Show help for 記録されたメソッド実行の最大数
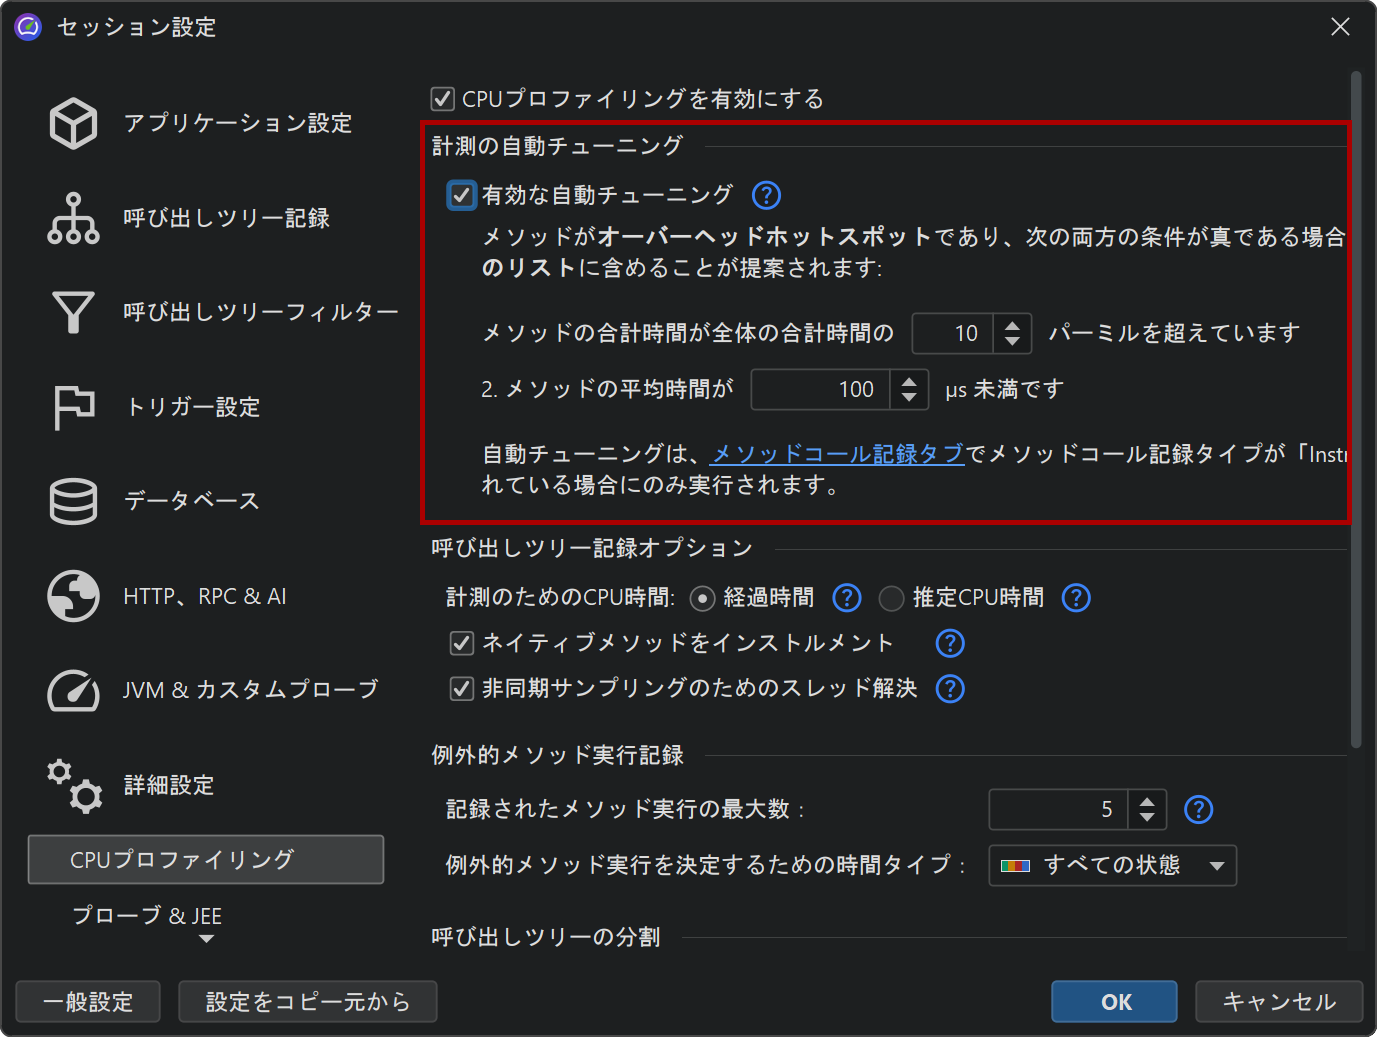The width and height of the screenshot is (1377, 1037). pyautogui.click(x=1198, y=809)
